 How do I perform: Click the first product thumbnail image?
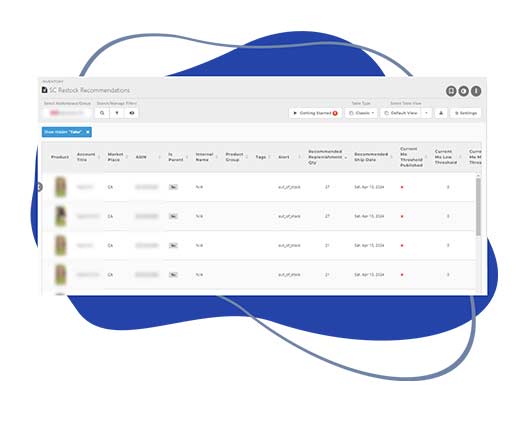pyautogui.click(x=60, y=187)
